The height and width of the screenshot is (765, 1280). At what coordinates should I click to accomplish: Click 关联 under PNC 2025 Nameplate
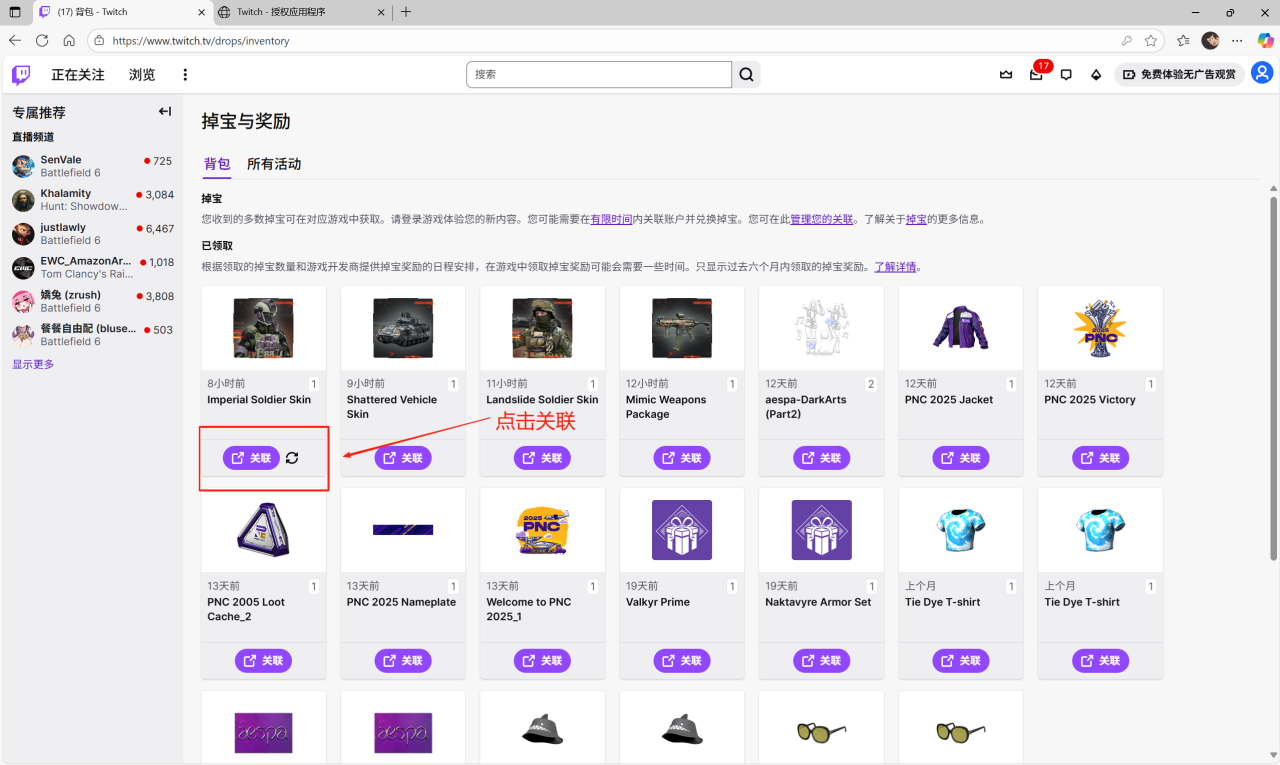point(403,661)
